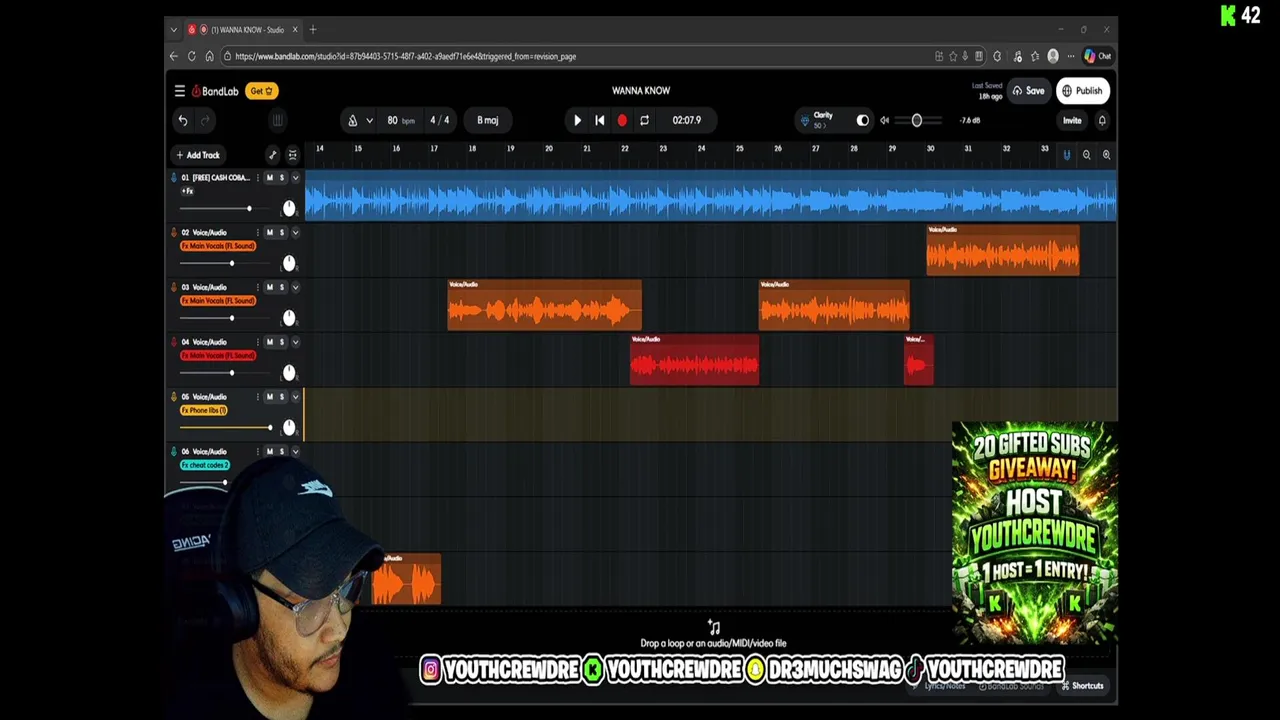Image resolution: width=1280 pixels, height=720 pixels.
Task: Click the metronome icon
Action: click(x=352, y=120)
